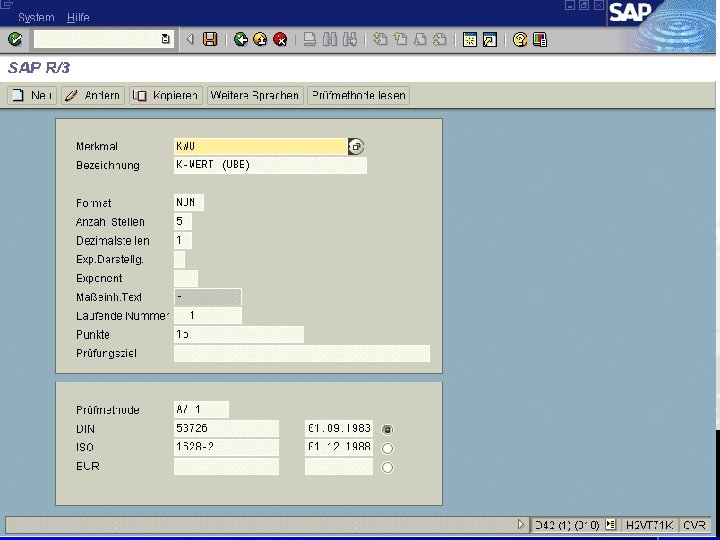
Task: Expand status bar with triangle arrow
Action: [x=521, y=524]
